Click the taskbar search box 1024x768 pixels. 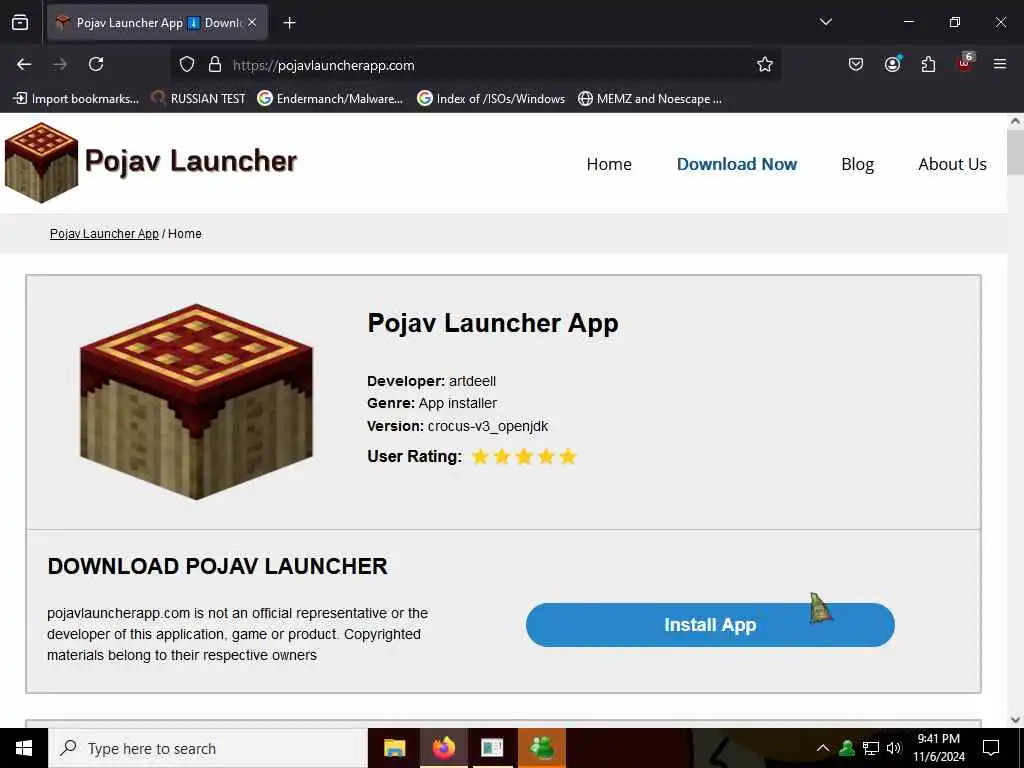208,748
